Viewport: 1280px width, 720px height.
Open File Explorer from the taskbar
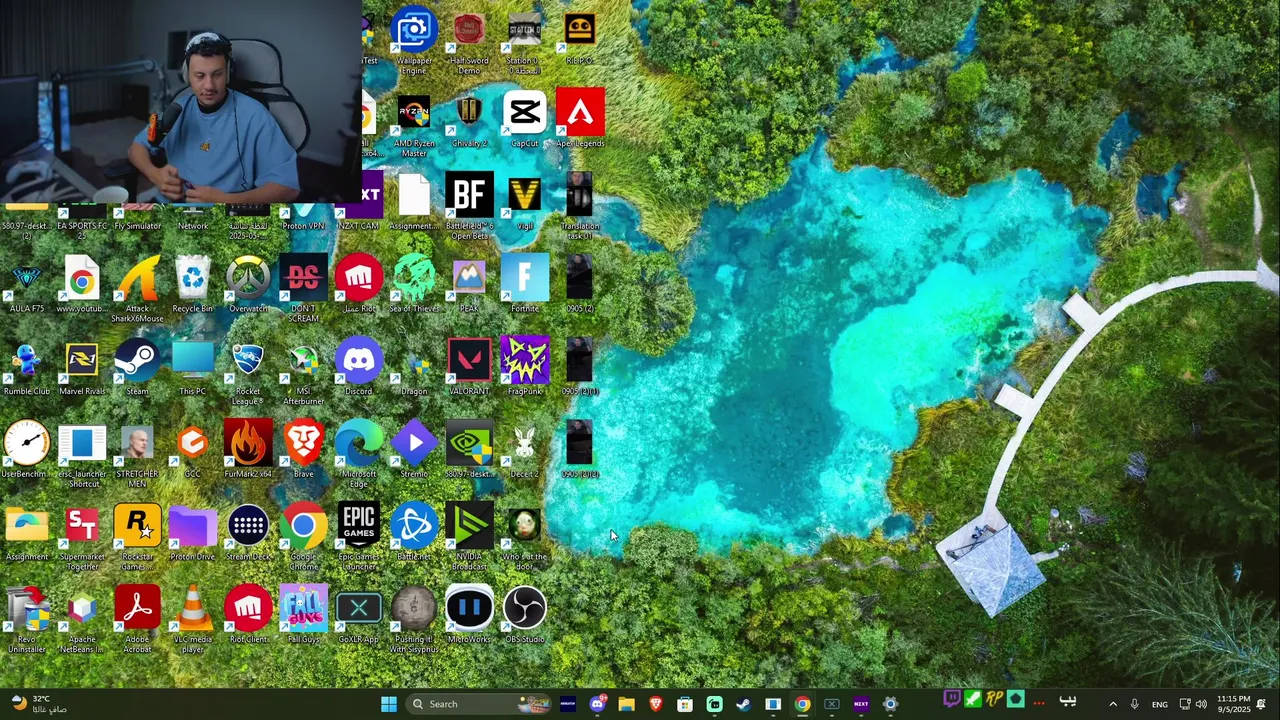tap(626, 704)
